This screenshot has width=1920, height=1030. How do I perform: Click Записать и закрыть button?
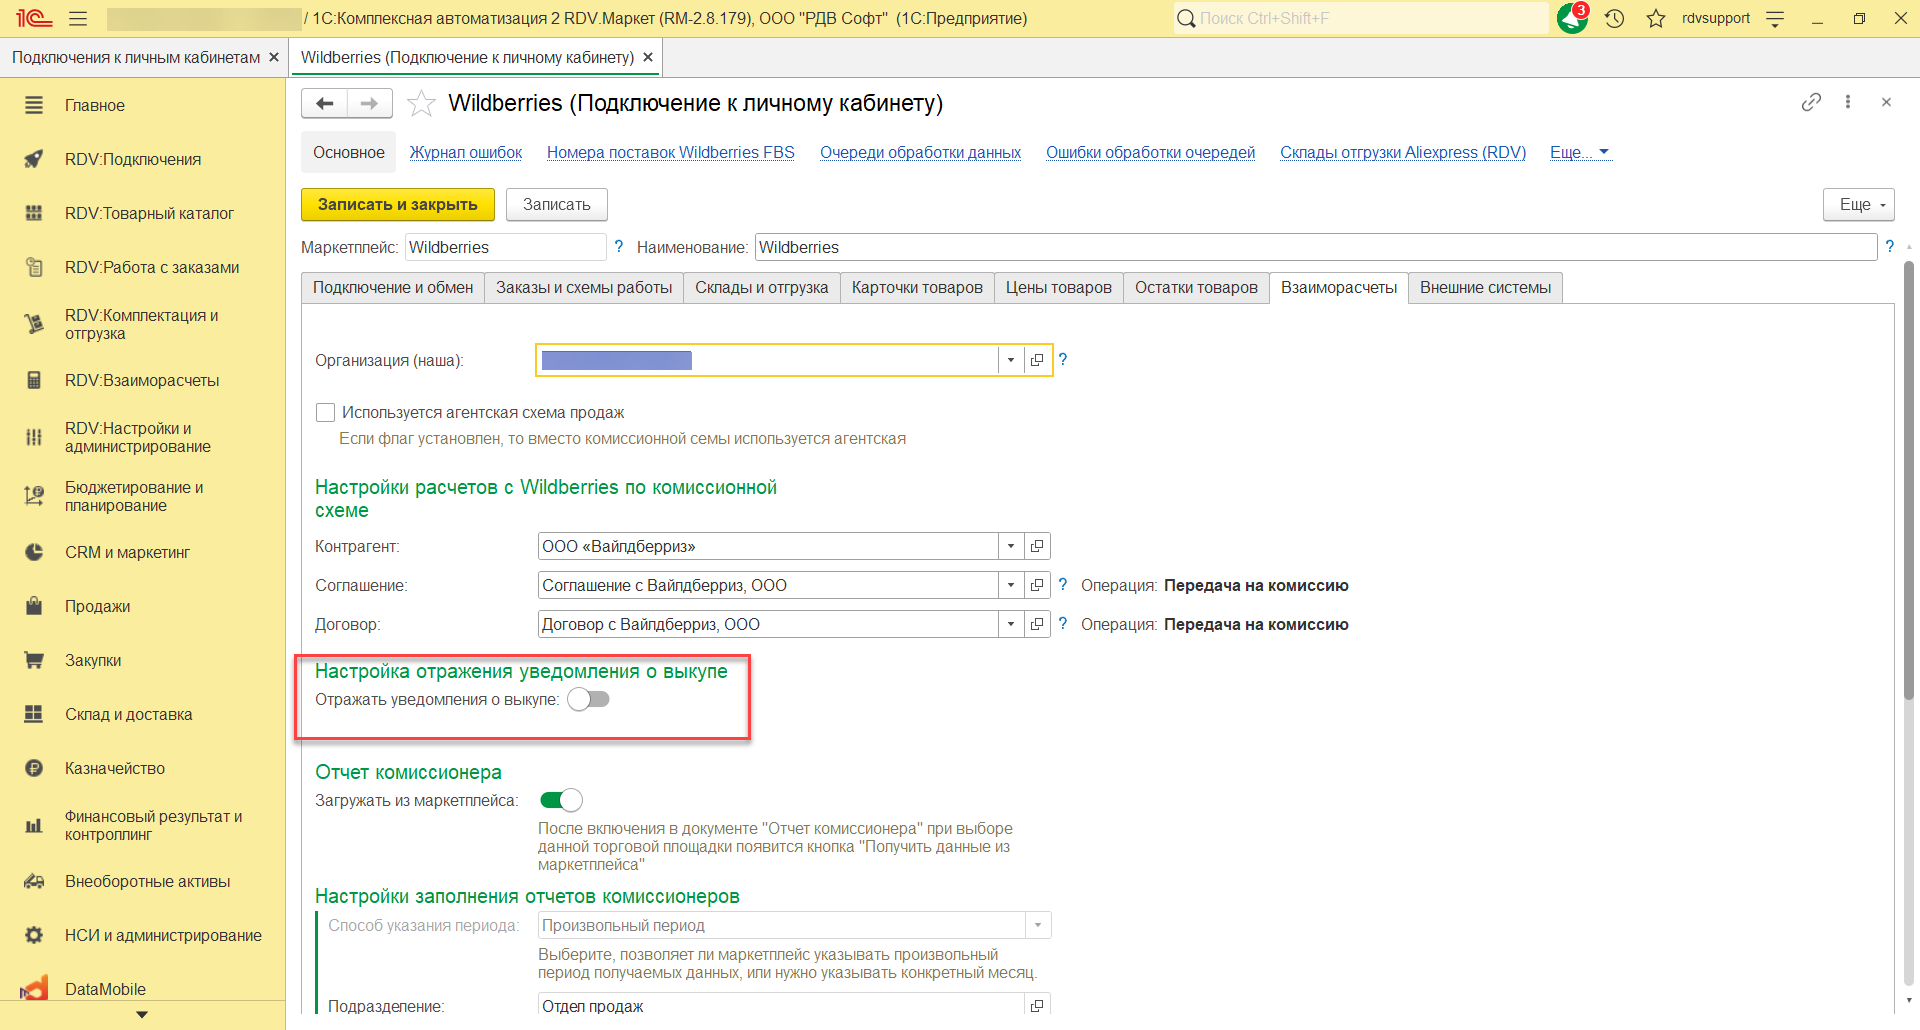(398, 204)
